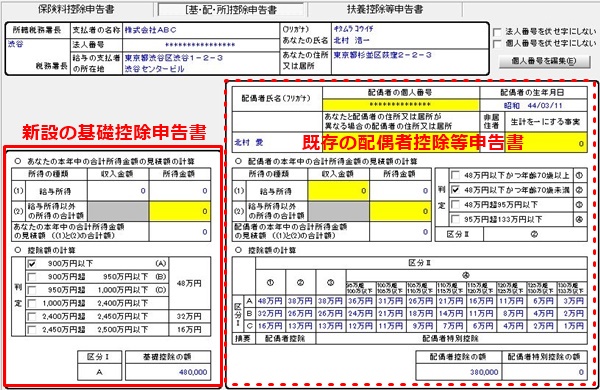Click the 個人番号を編集 button
Image resolution: width=600 pixels, height=390 pixels.
(545, 61)
